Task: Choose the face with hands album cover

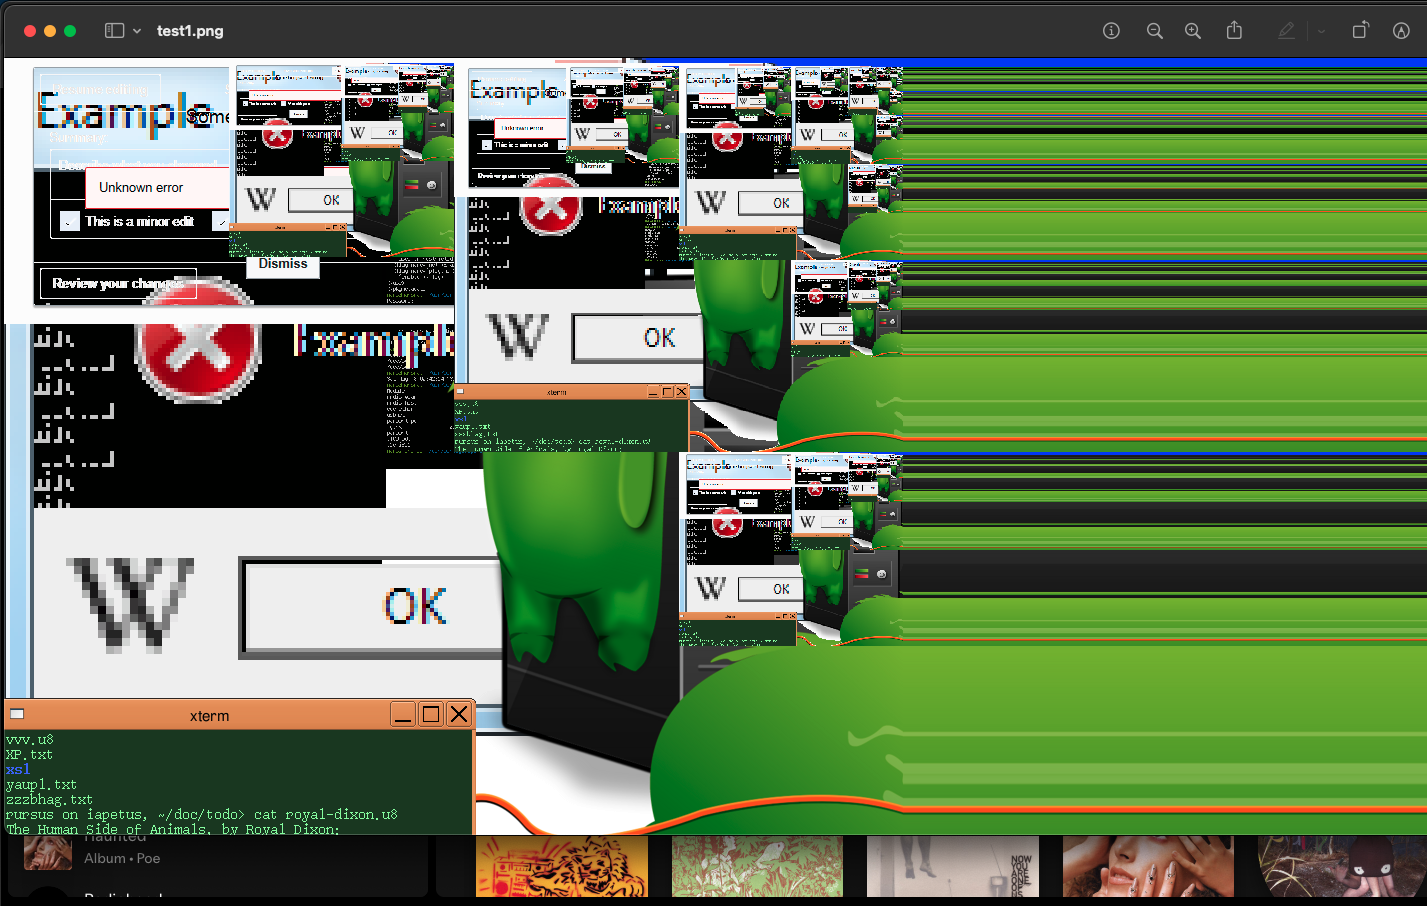Action: coord(1147,866)
